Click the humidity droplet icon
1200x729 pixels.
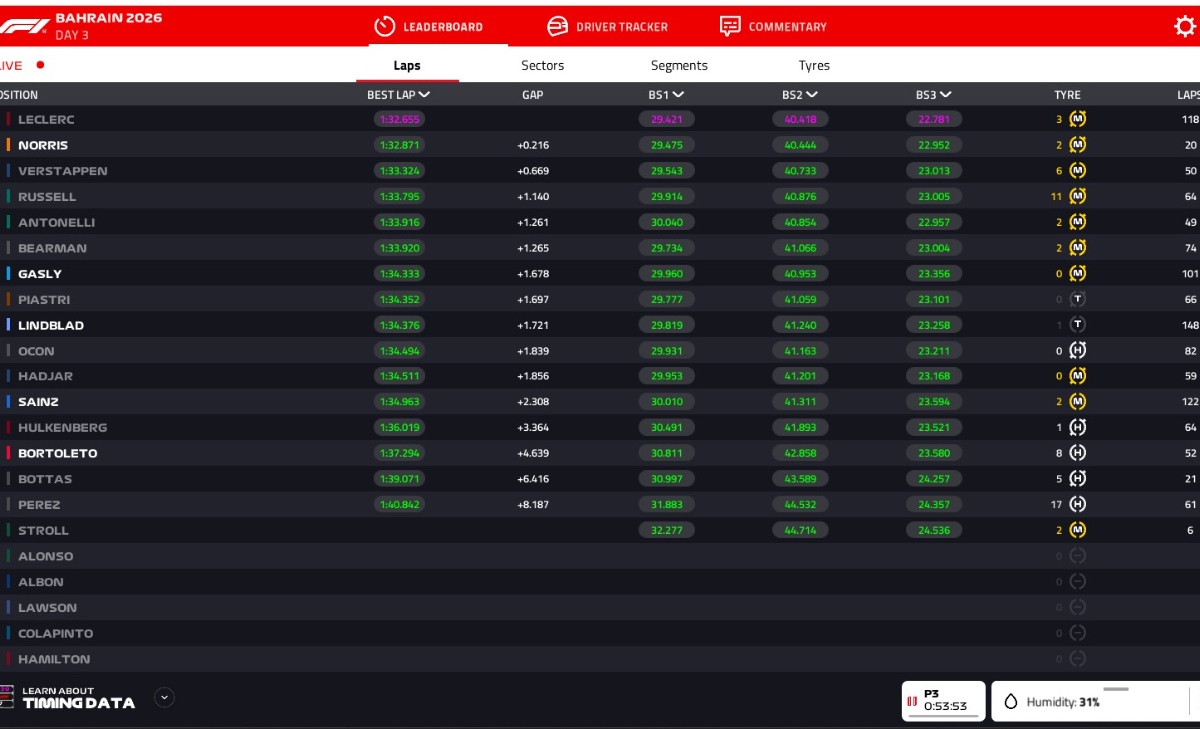[1013, 701]
